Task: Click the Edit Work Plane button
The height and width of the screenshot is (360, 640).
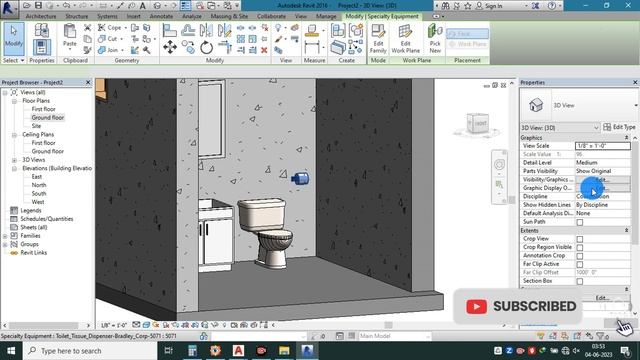Action: coord(405,39)
